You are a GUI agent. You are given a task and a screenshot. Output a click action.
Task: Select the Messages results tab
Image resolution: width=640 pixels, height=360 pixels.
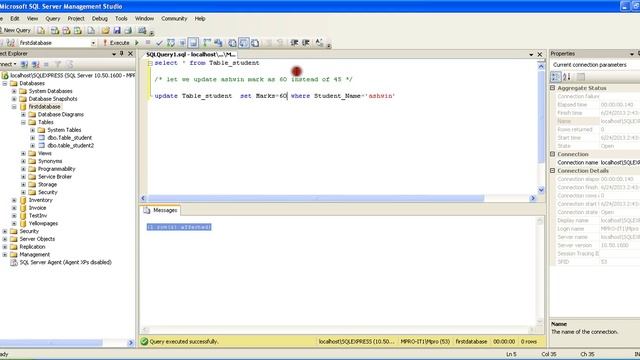click(x=161, y=210)
